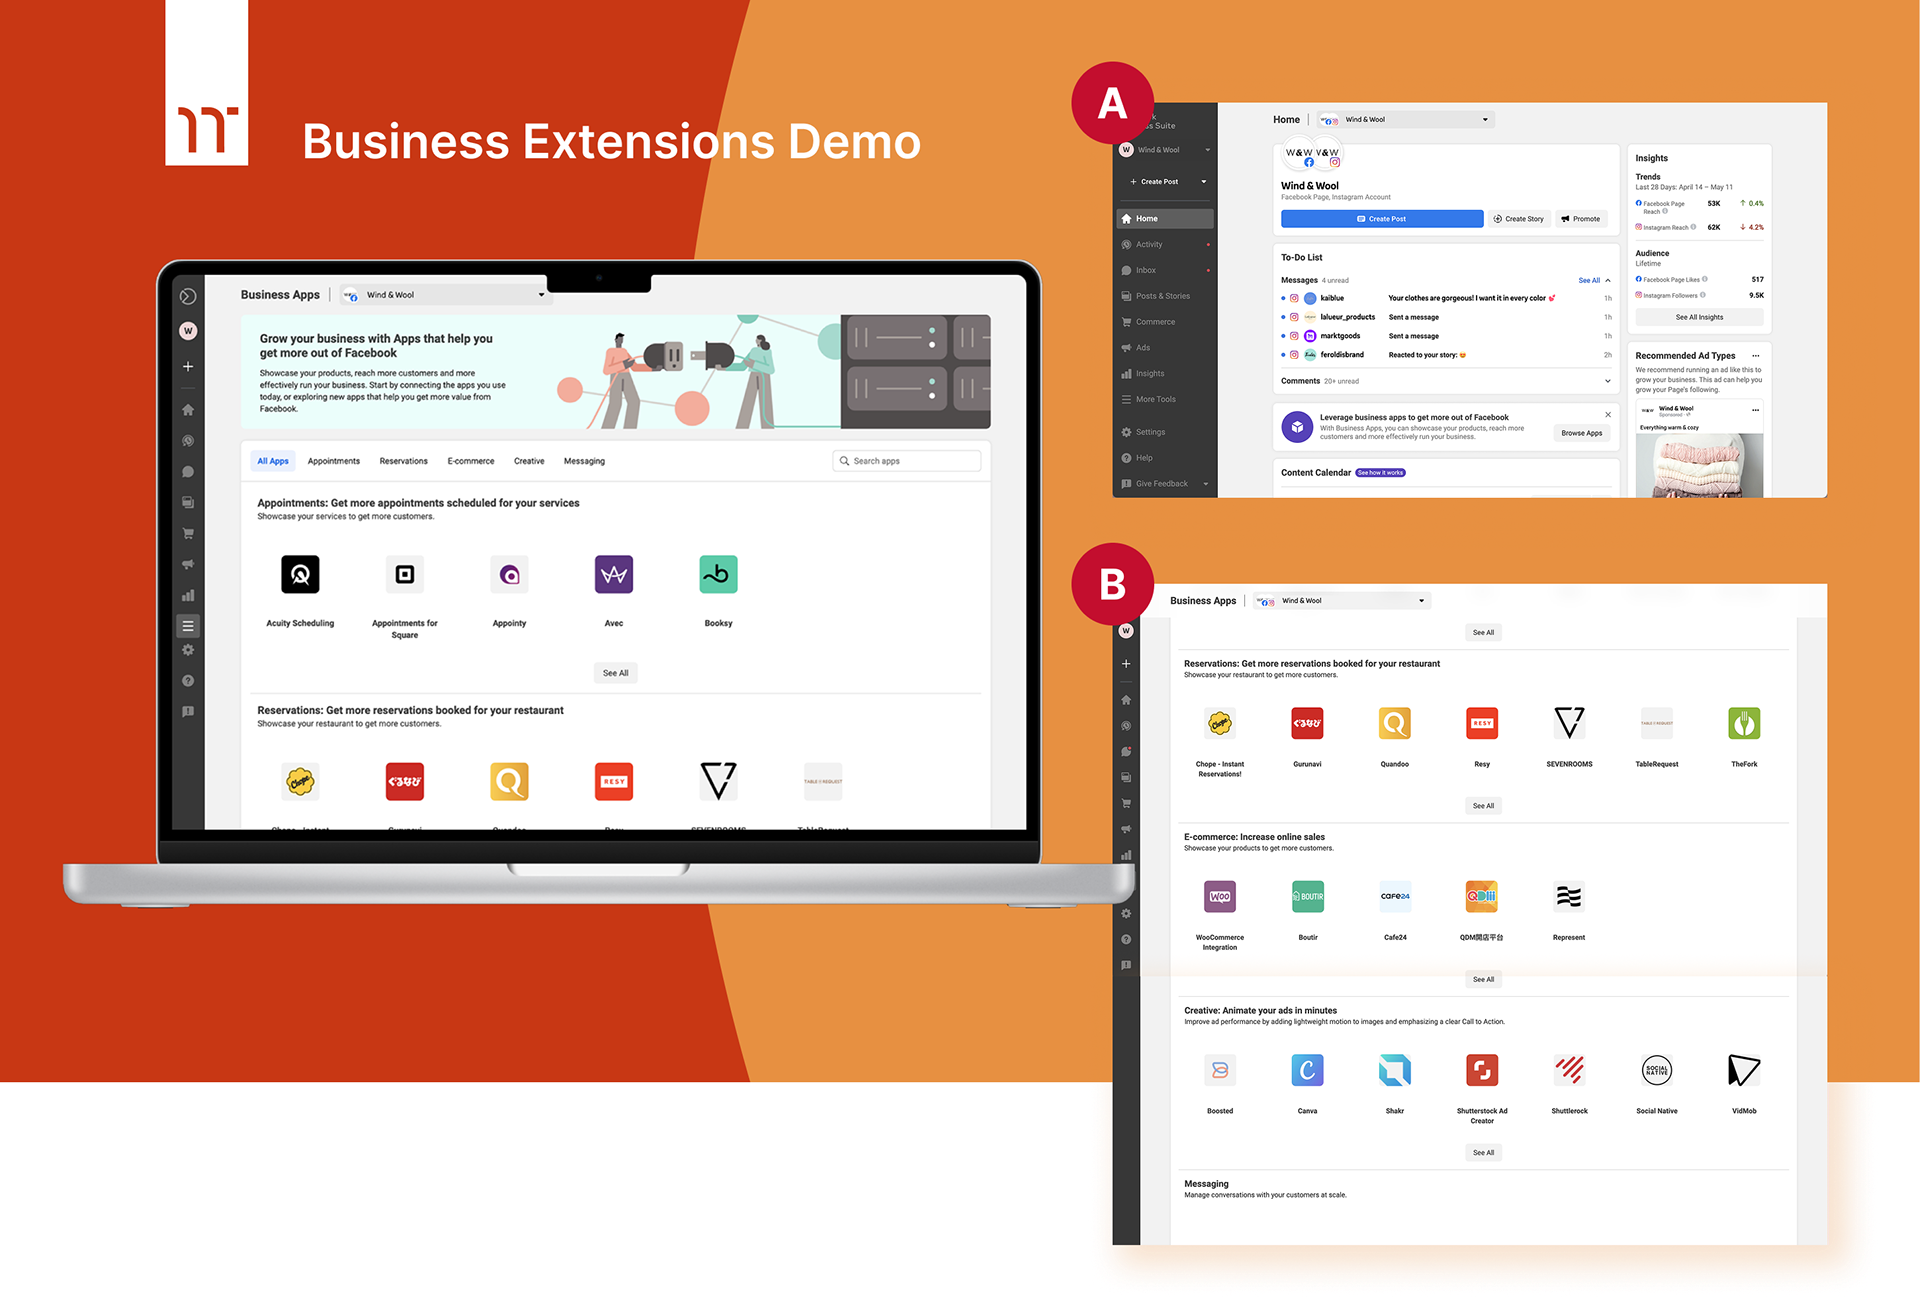Select the Booksy app icon
This screenshot has height=1298, width=1920.
(718, 574)
